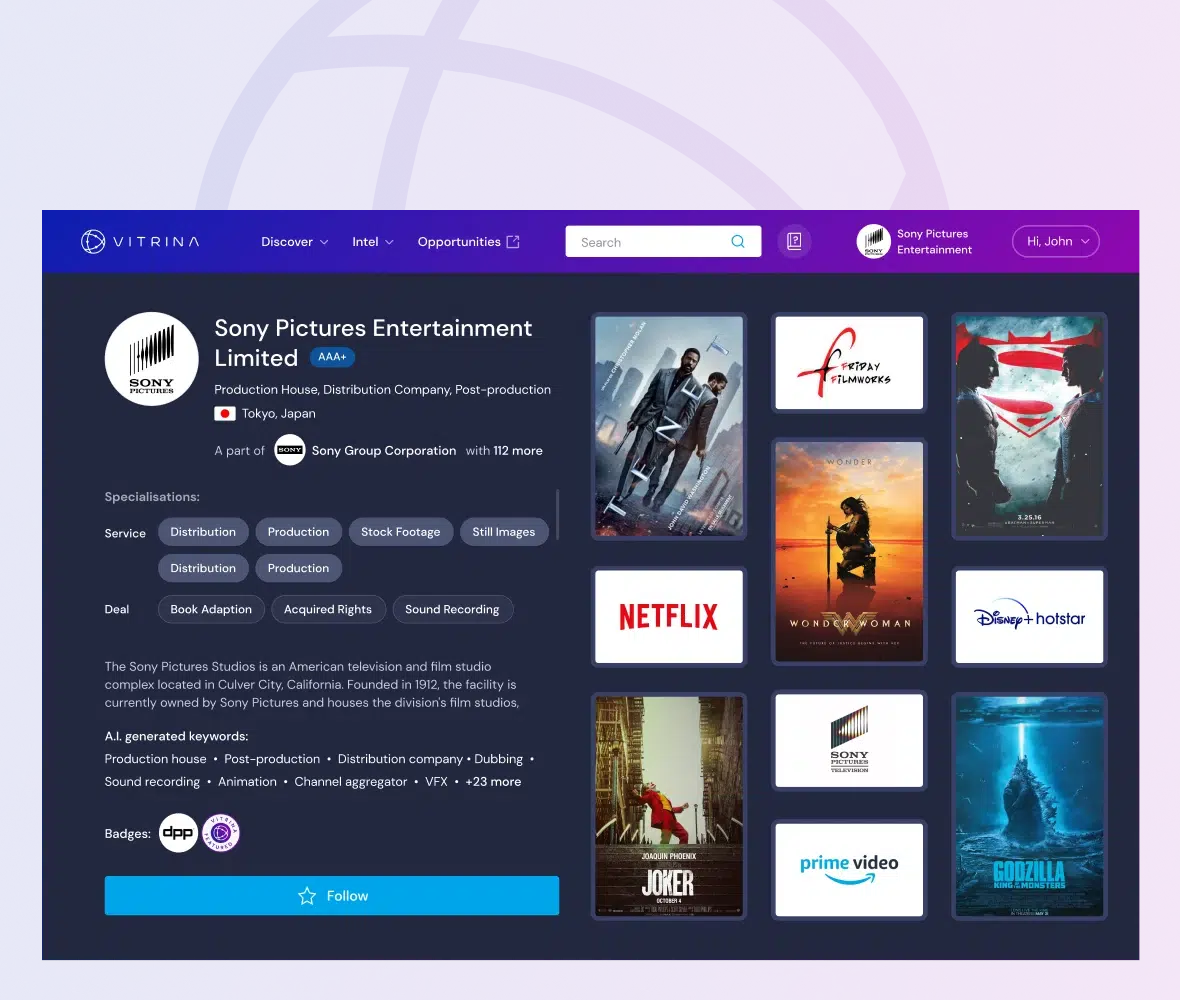This screenshot has width=1180, height=1000.
Task: Open the Discover dropdown menu
Action: tap(294, 242)
